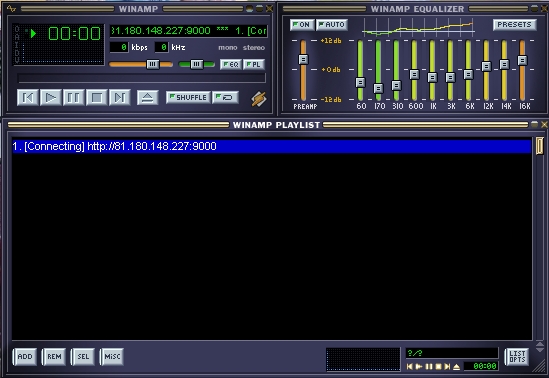Open the playlist ADD menu
Image resolution: width=549 pixels, height=378 pixels.
click(x=25, y=357)
